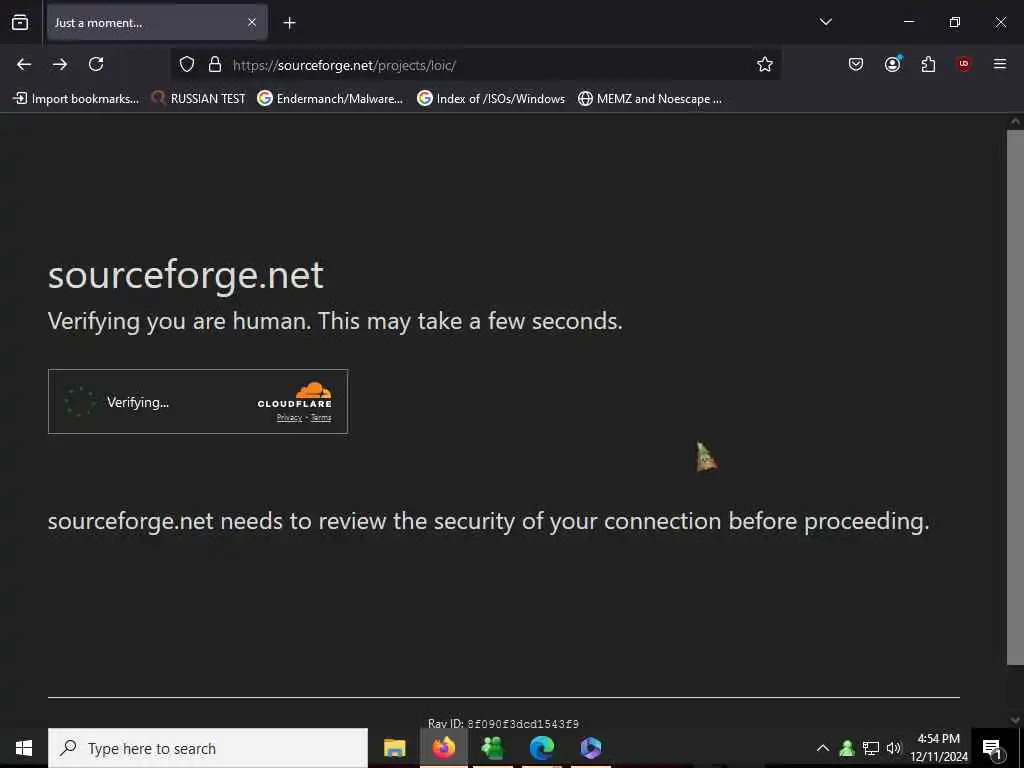This screenshot has width=1024, height=768.
Task: Click the page vertical scrollbar
Action: click(1015, 397)
